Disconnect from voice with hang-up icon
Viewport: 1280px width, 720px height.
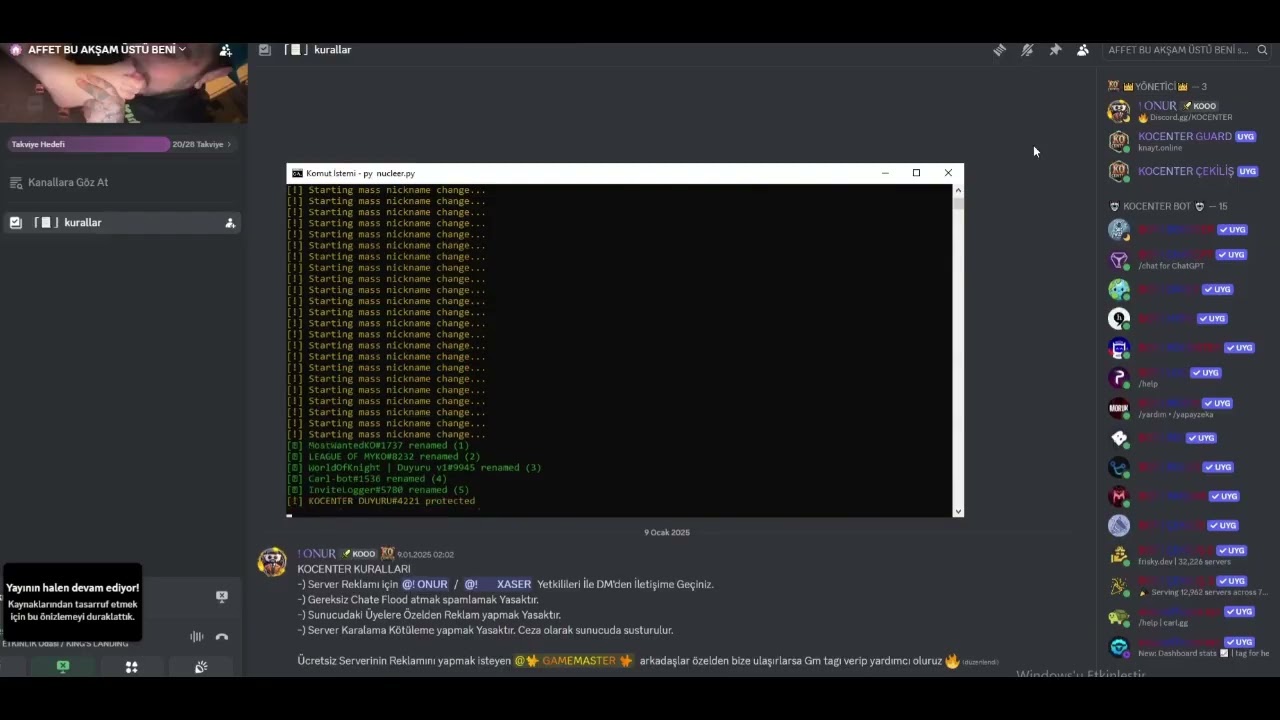point(222,636)
